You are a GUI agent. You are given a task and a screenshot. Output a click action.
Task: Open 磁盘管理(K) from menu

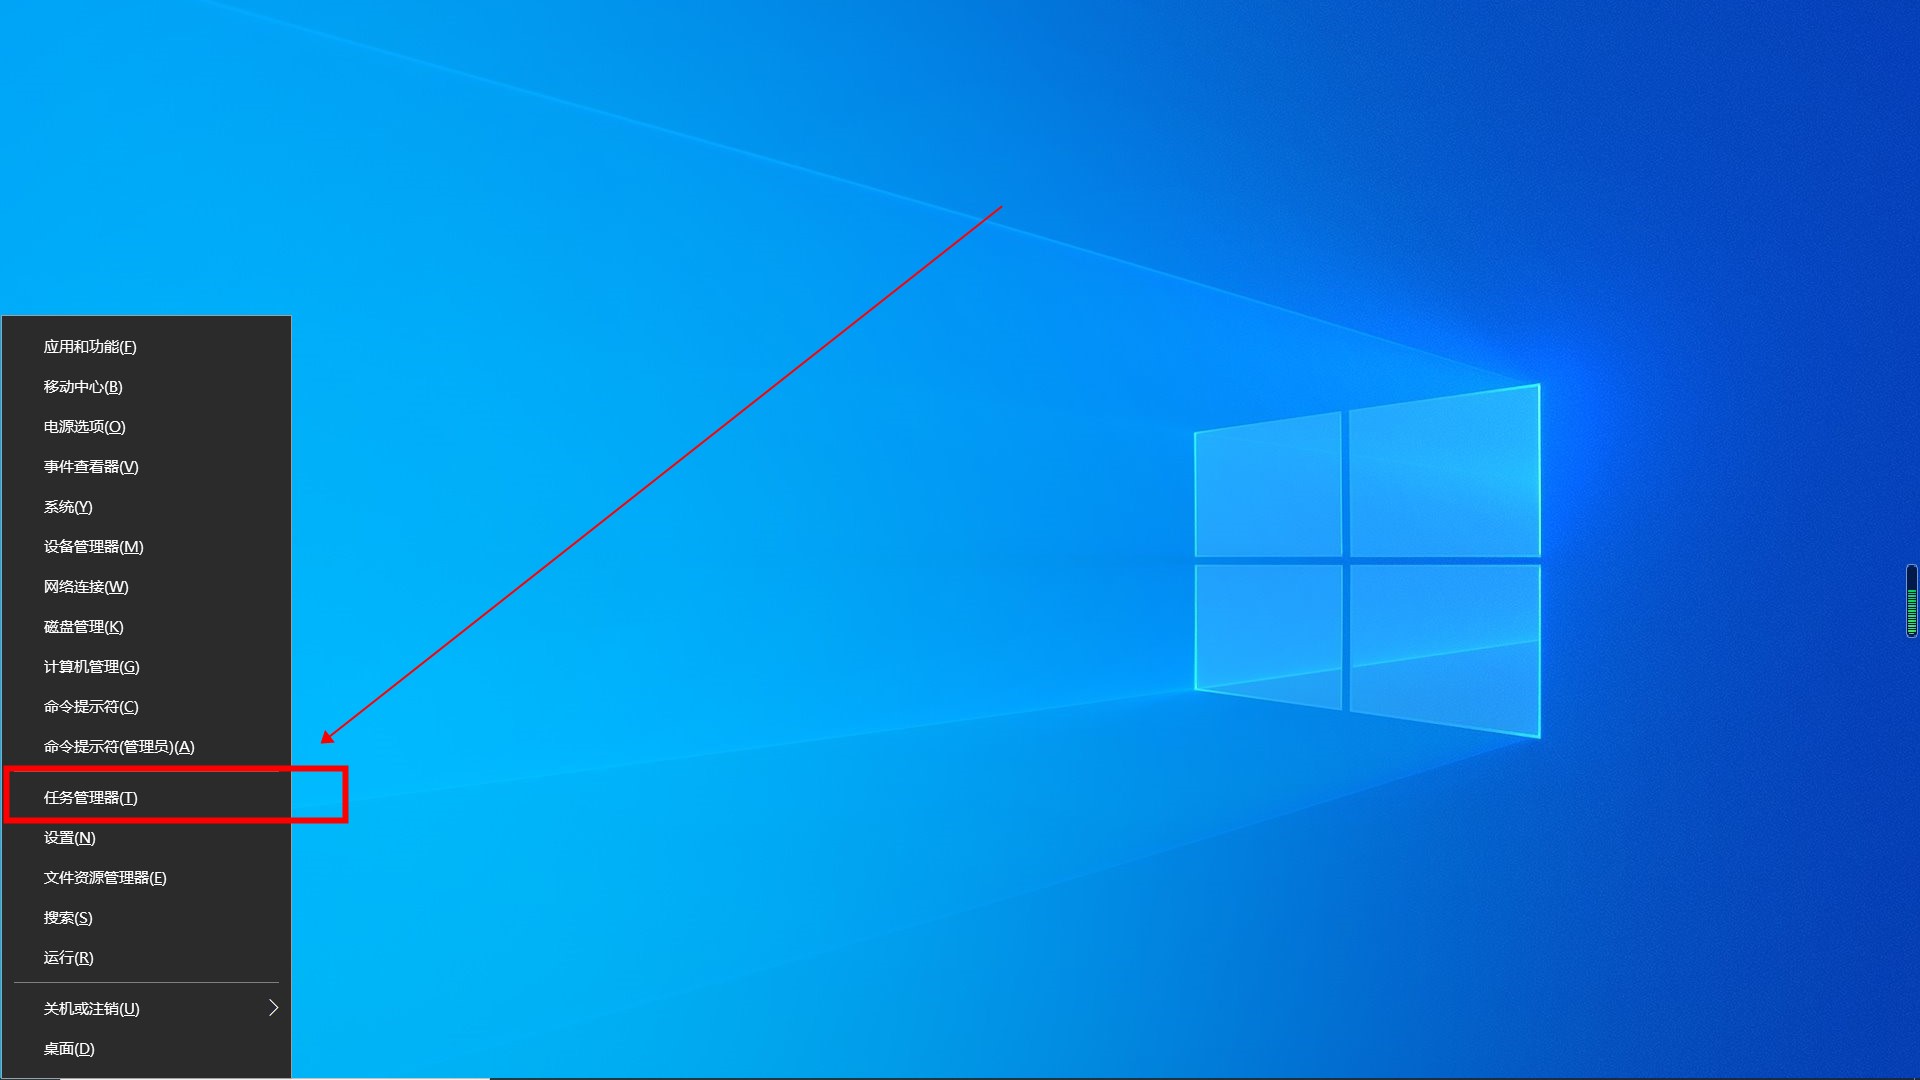point(83,627)
